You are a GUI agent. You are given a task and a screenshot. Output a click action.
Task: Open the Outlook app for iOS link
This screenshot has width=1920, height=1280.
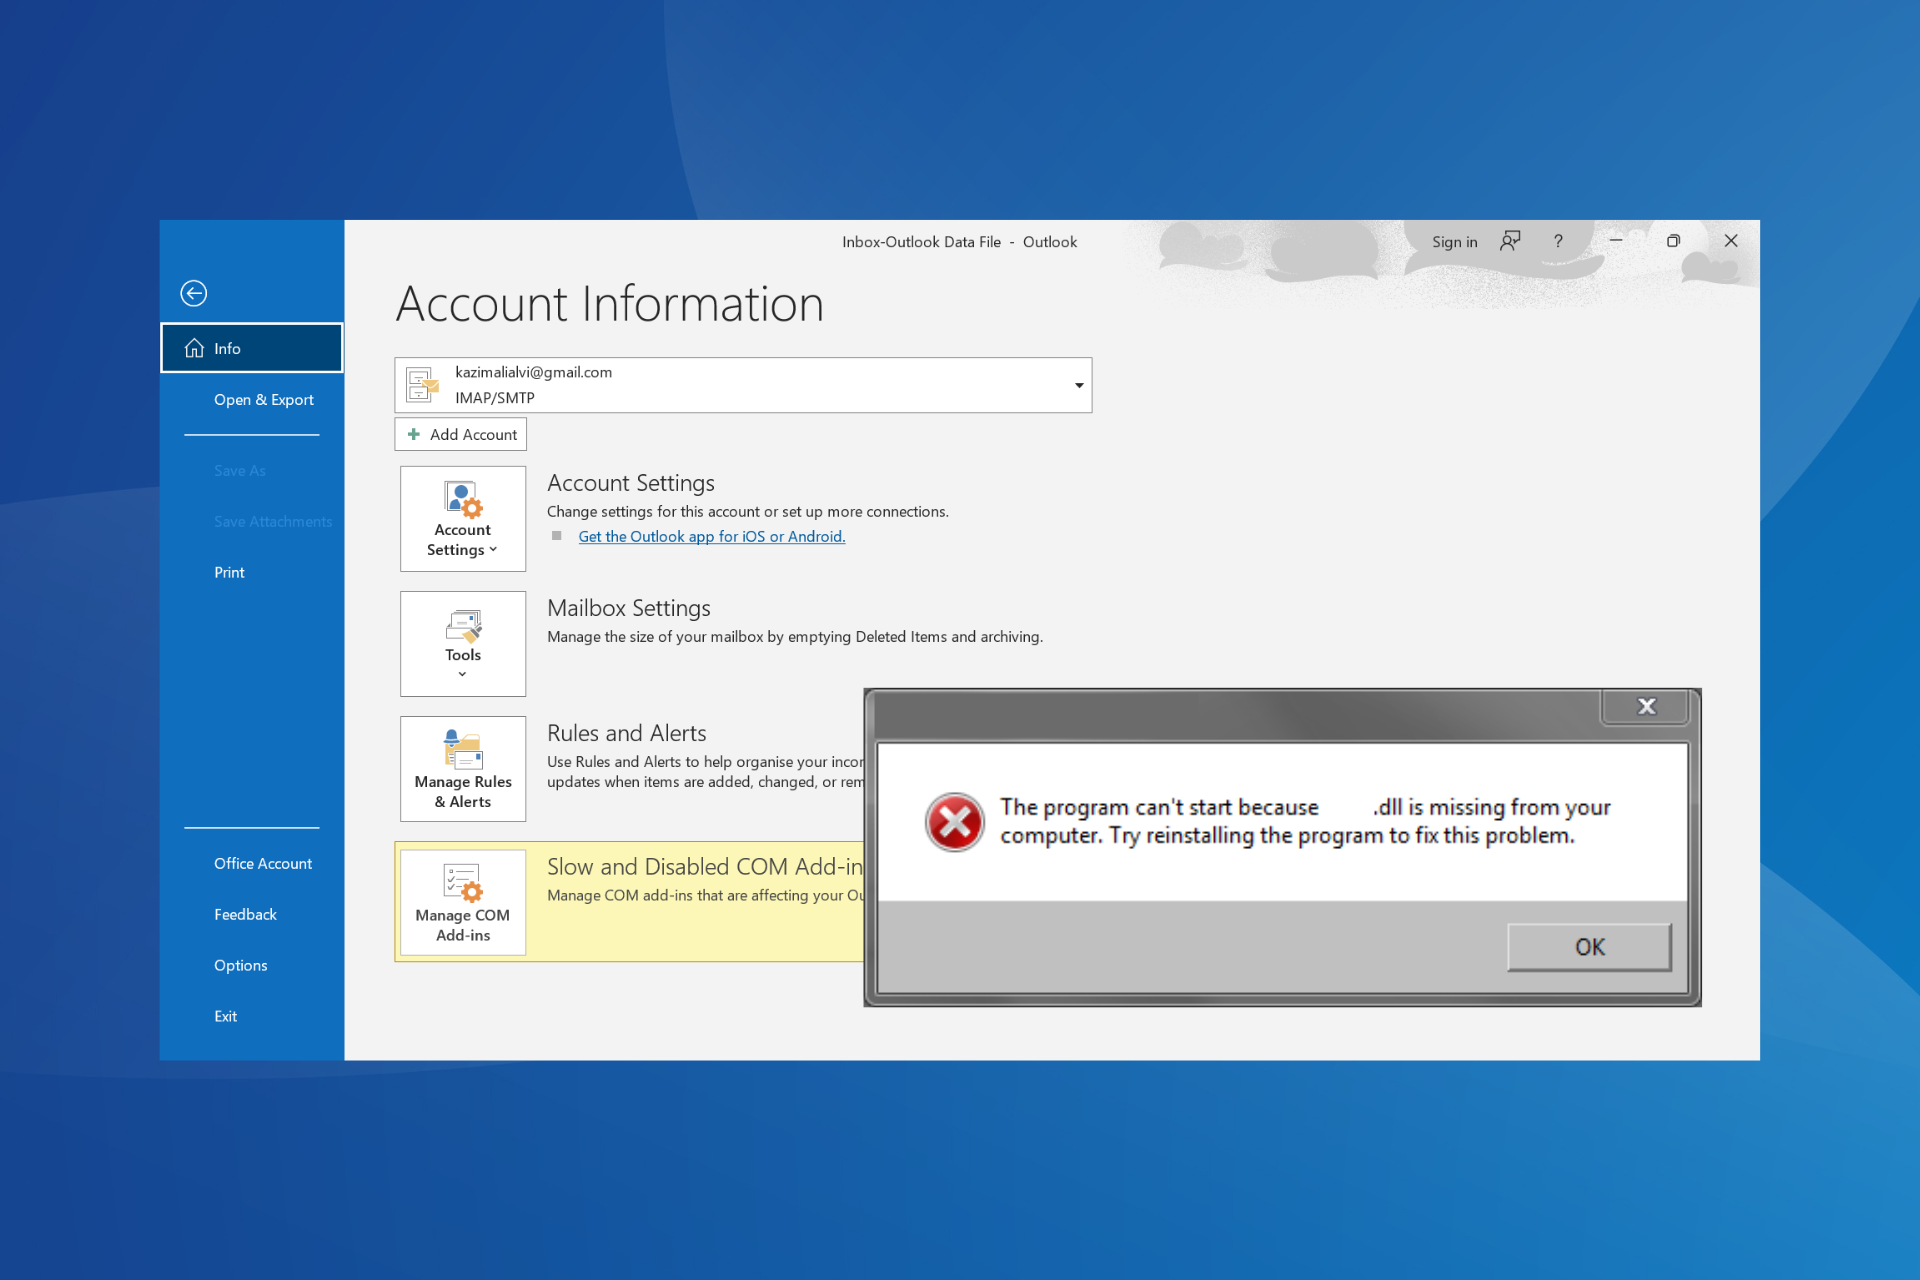tap(711, 537)
